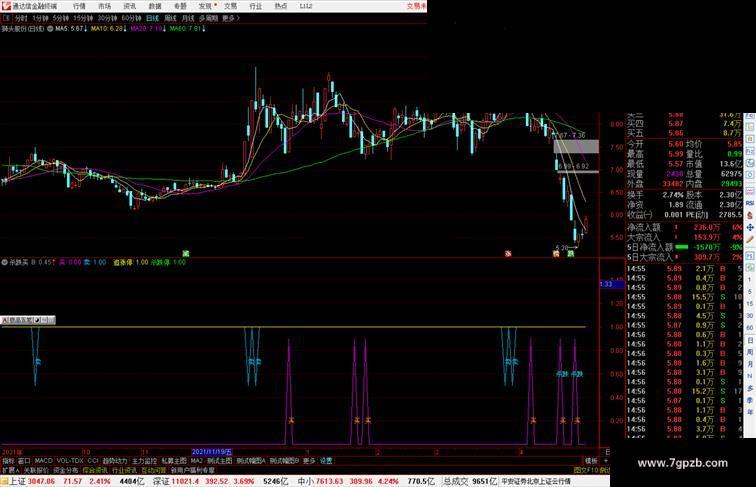756x487 pixels.
Task: Select 日 period in right sidebar
Action: (750, 340)
